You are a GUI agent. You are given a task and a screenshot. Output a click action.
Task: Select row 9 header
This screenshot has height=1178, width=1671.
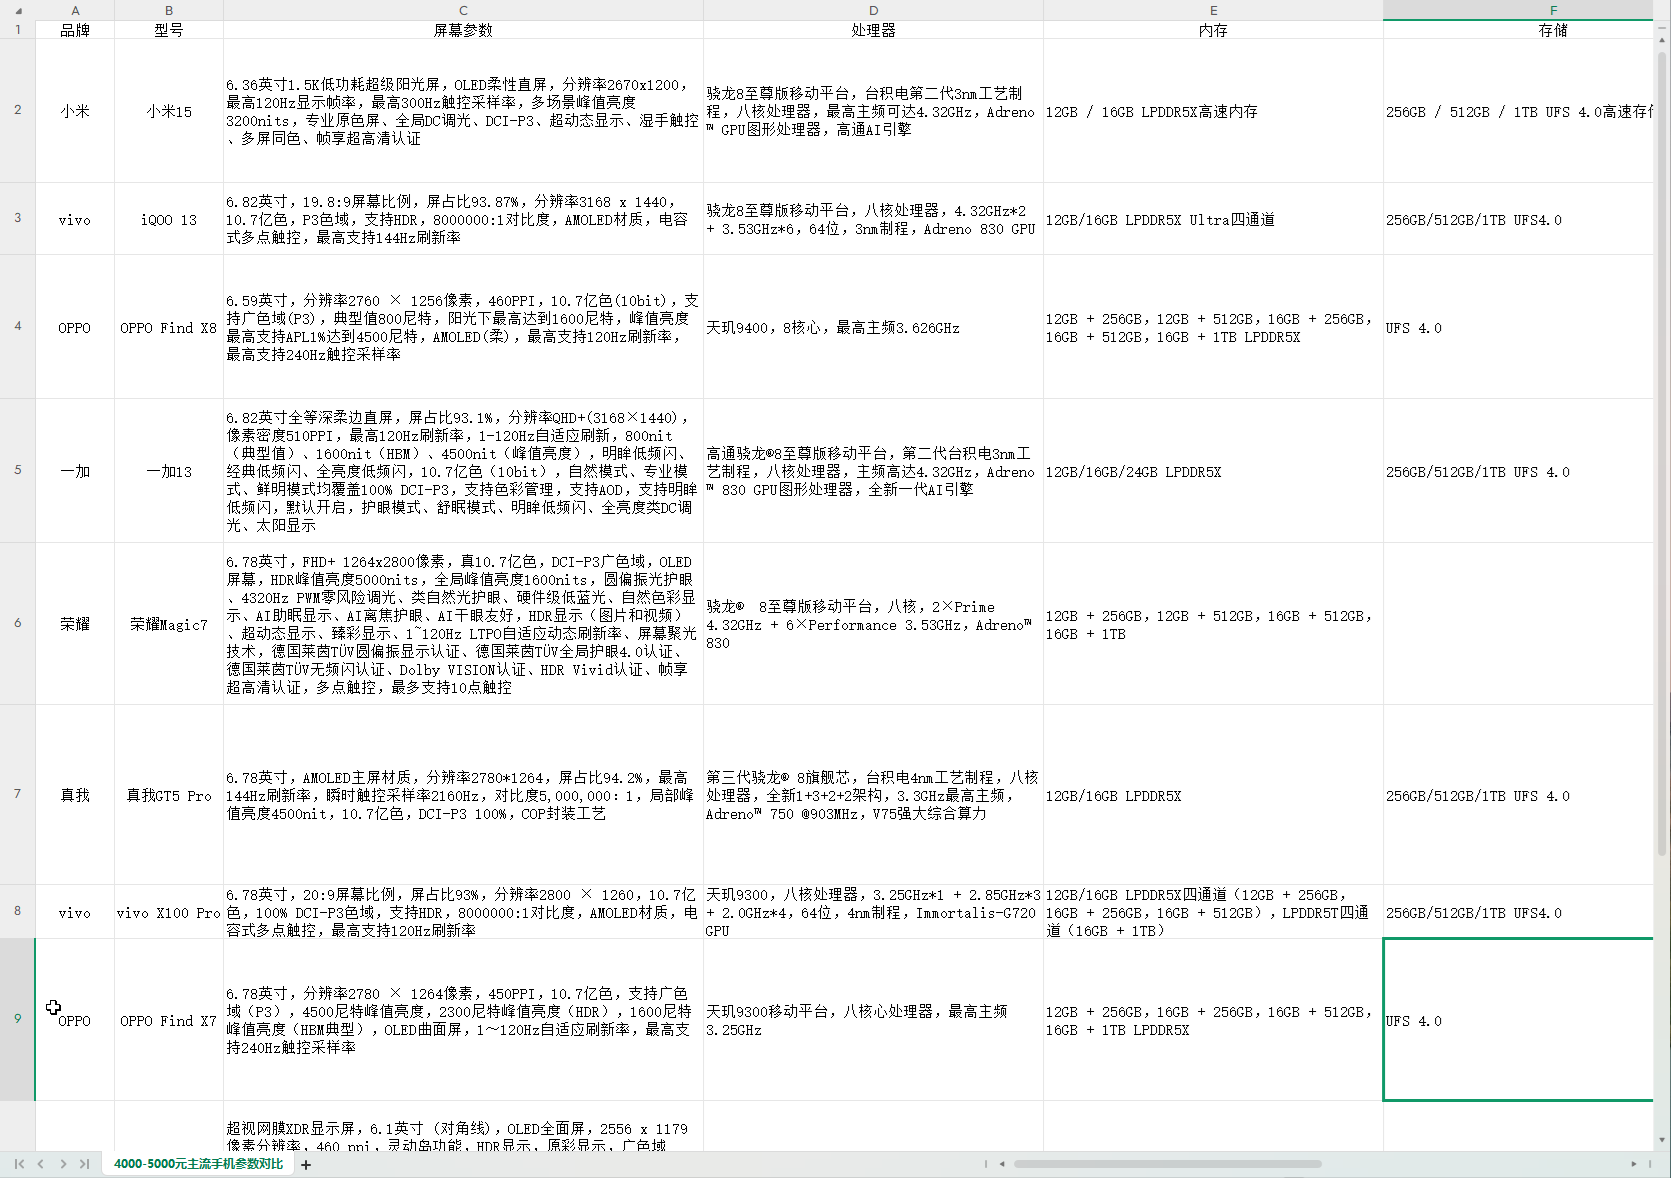(x=18, y=1020)
